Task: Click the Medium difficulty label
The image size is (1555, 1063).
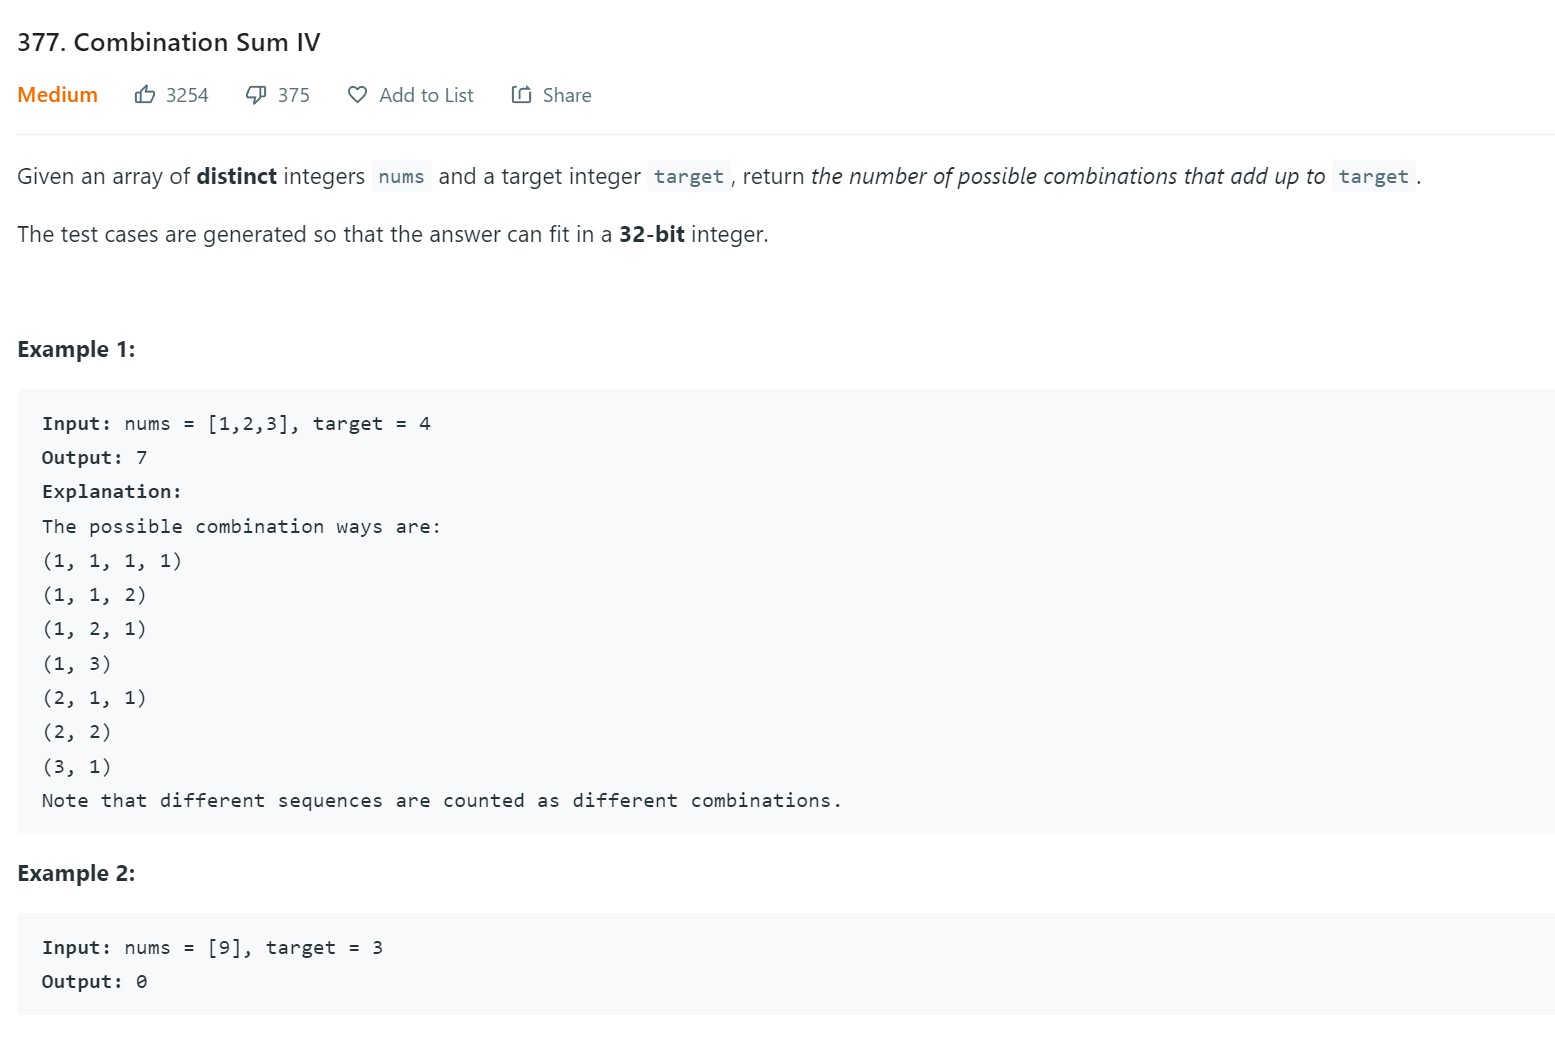Action: pos(57,95)
